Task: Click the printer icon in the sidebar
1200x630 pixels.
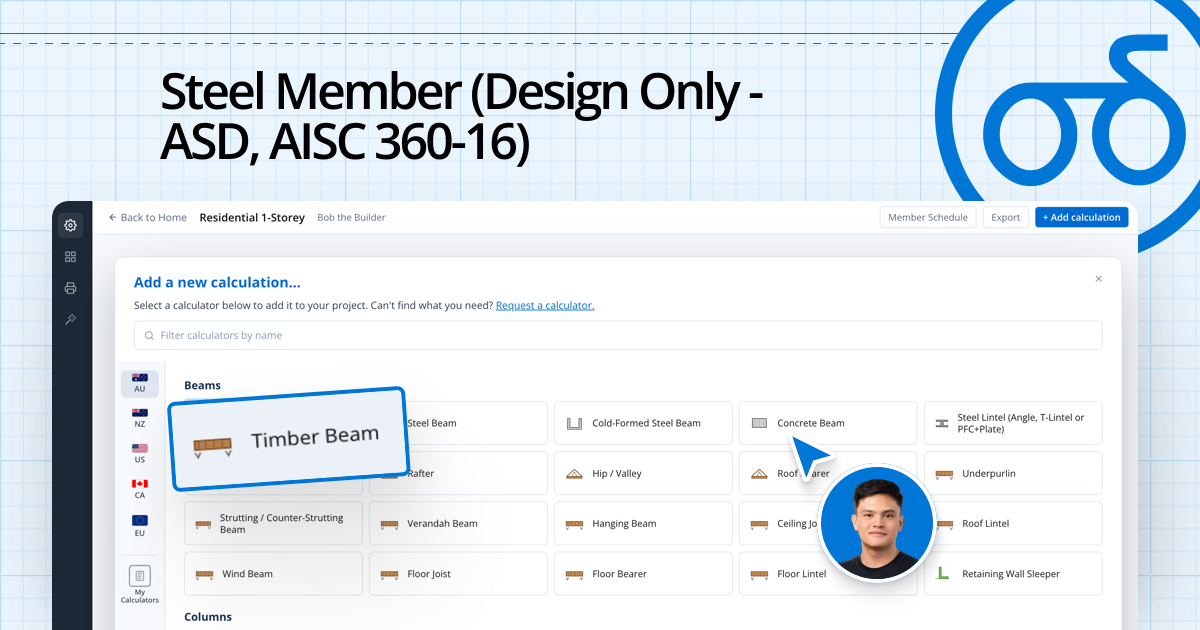Action: 70,288
